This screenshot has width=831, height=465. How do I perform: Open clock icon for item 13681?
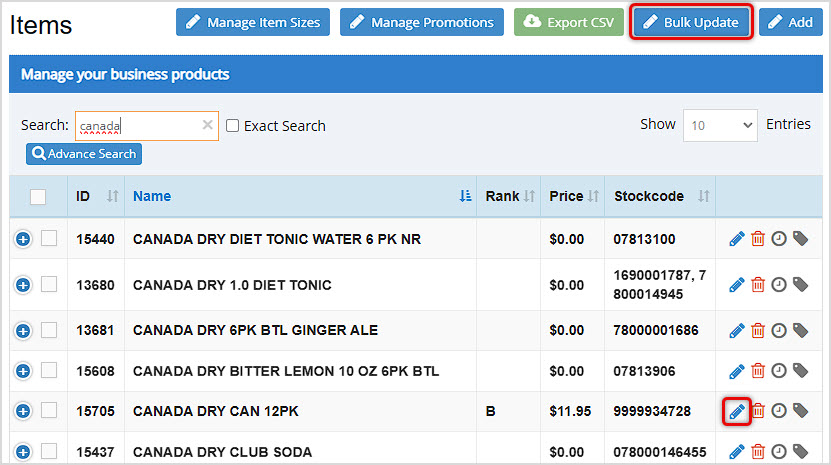point(779,331)
